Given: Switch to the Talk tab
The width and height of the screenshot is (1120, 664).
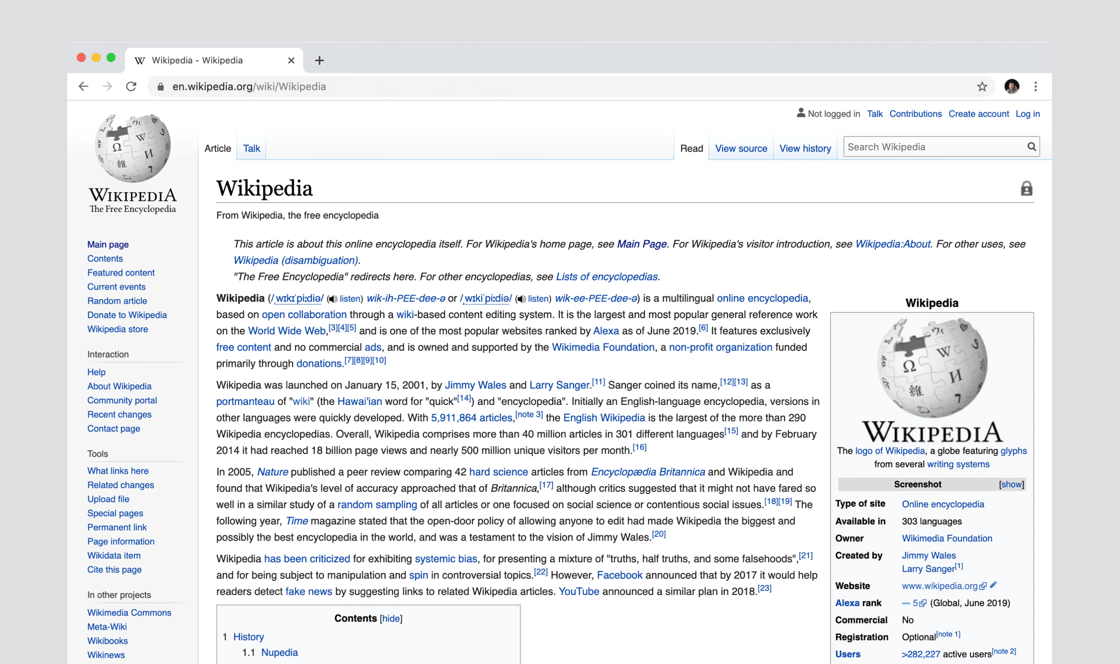Looking at the screenshot, I should coord(251,148).
